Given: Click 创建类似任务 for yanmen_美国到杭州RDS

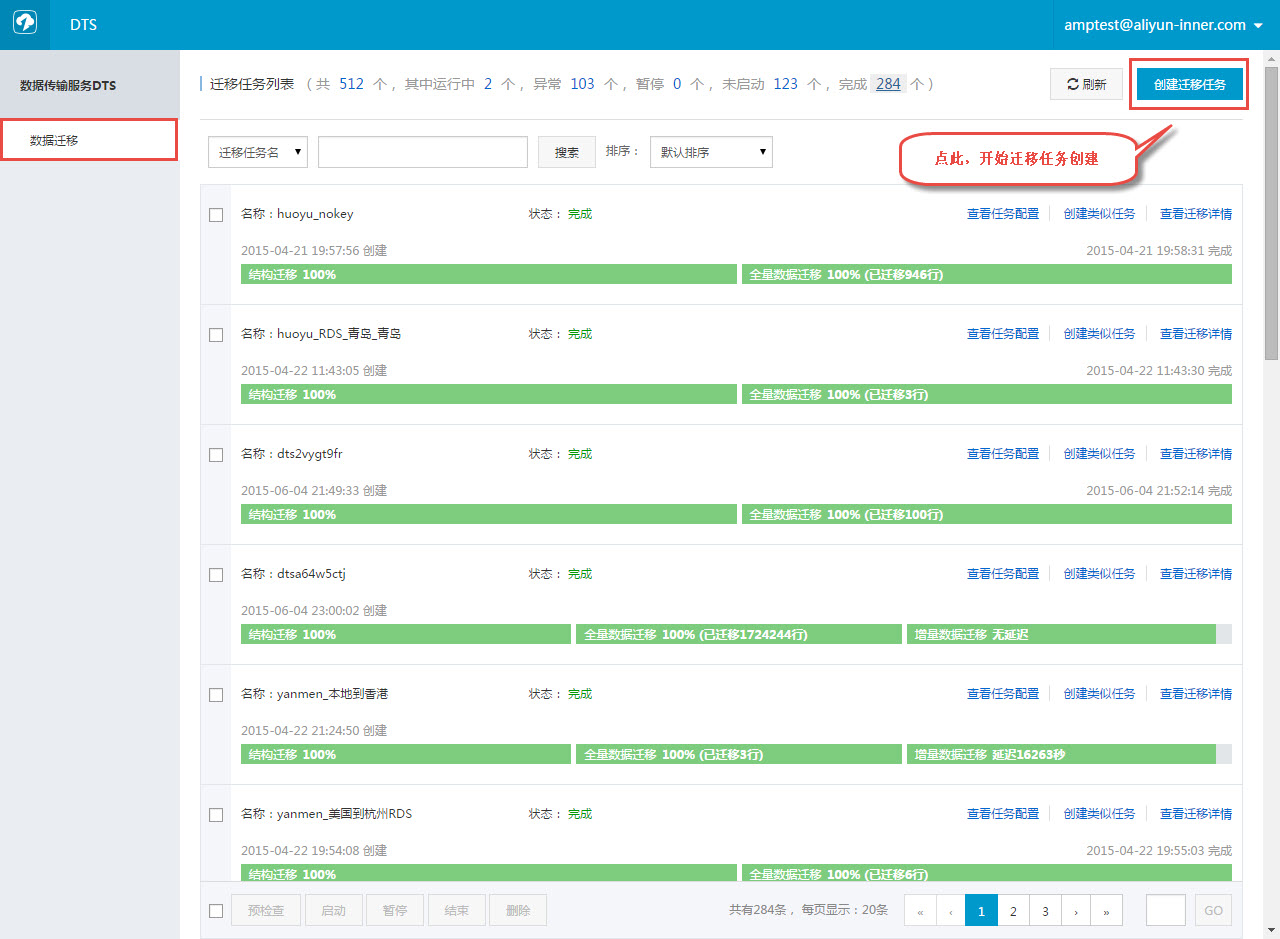Looking at the screenshot, I should click(x=1099, y=814).
